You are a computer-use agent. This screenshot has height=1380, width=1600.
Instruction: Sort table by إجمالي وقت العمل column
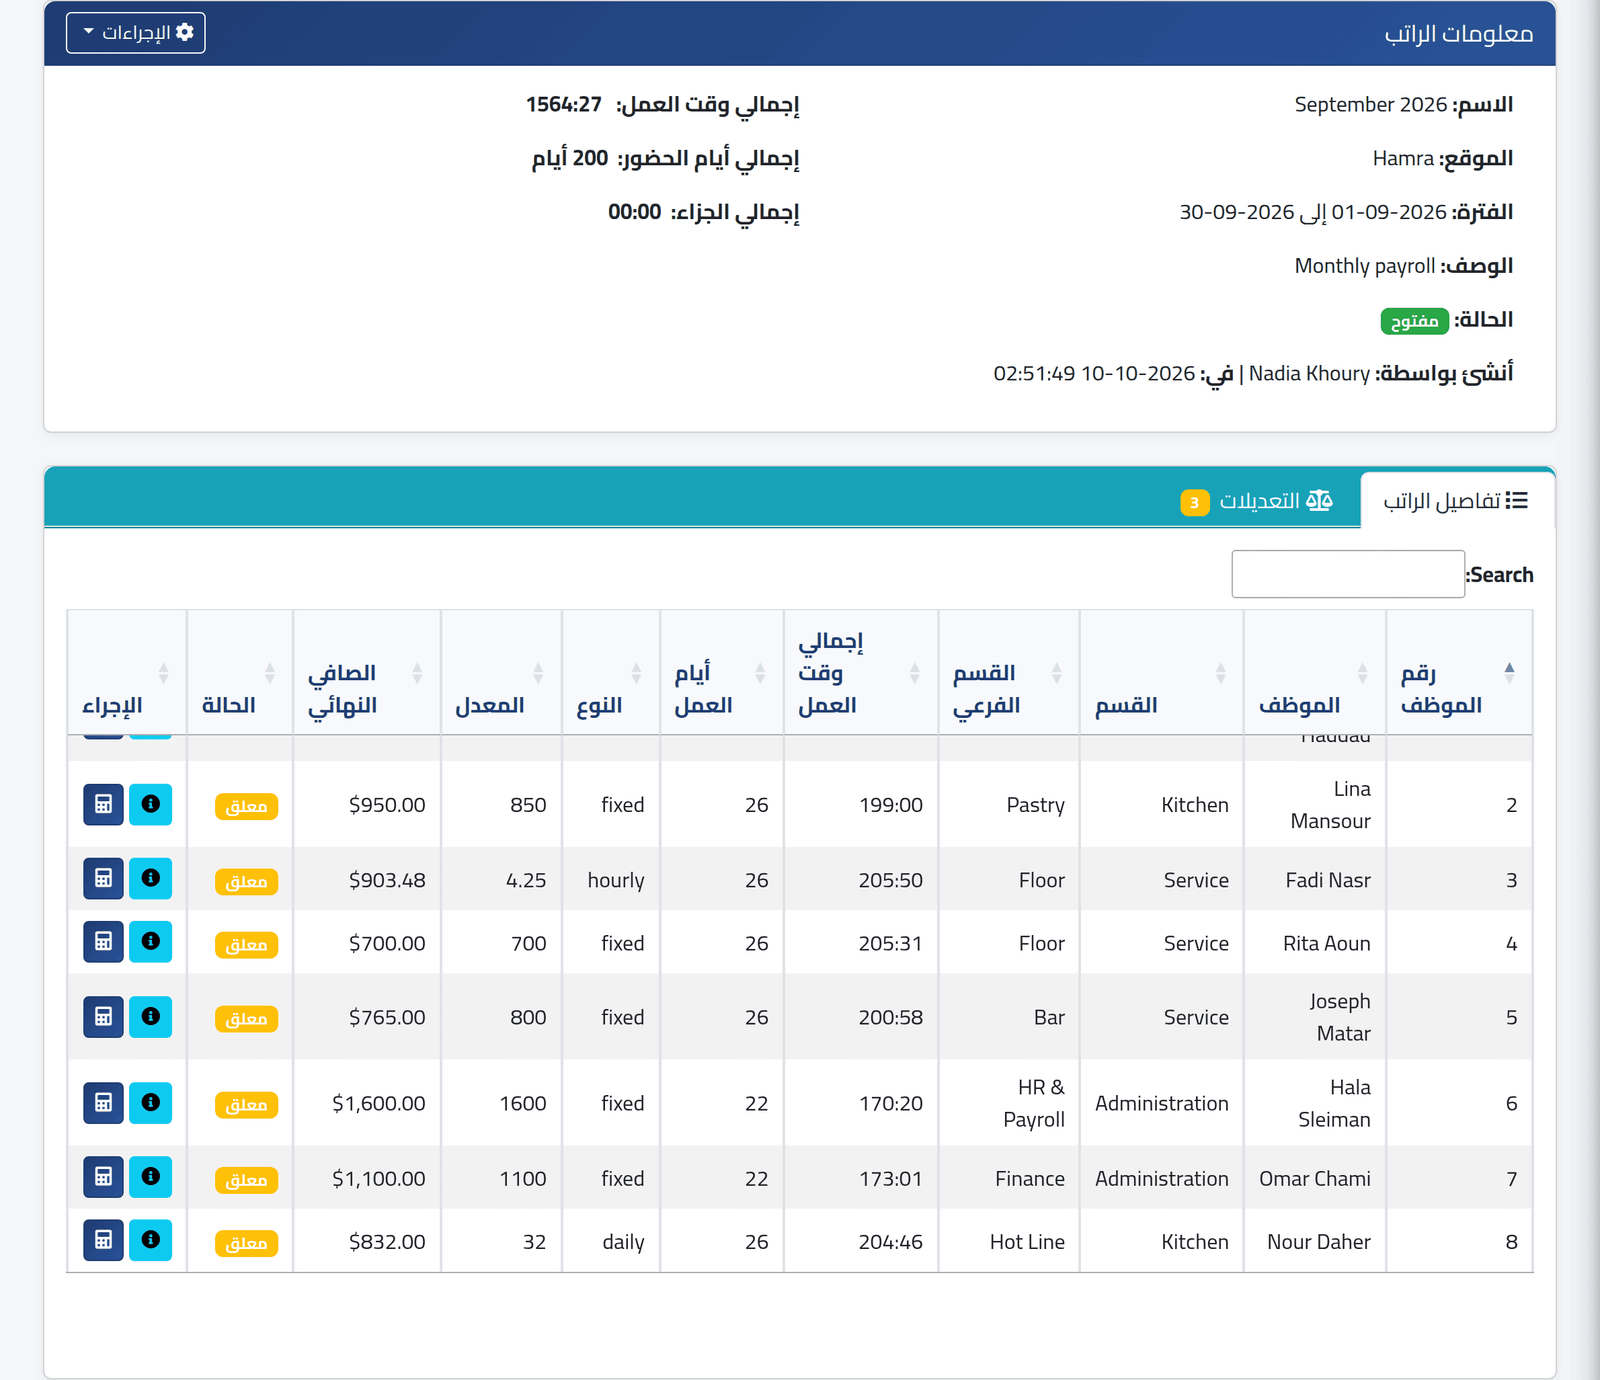coord(861,673)
